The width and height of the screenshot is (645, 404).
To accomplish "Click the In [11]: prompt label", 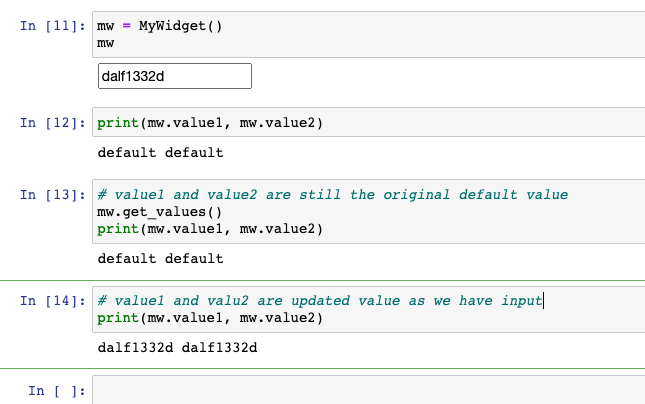I will coord(53,26).
